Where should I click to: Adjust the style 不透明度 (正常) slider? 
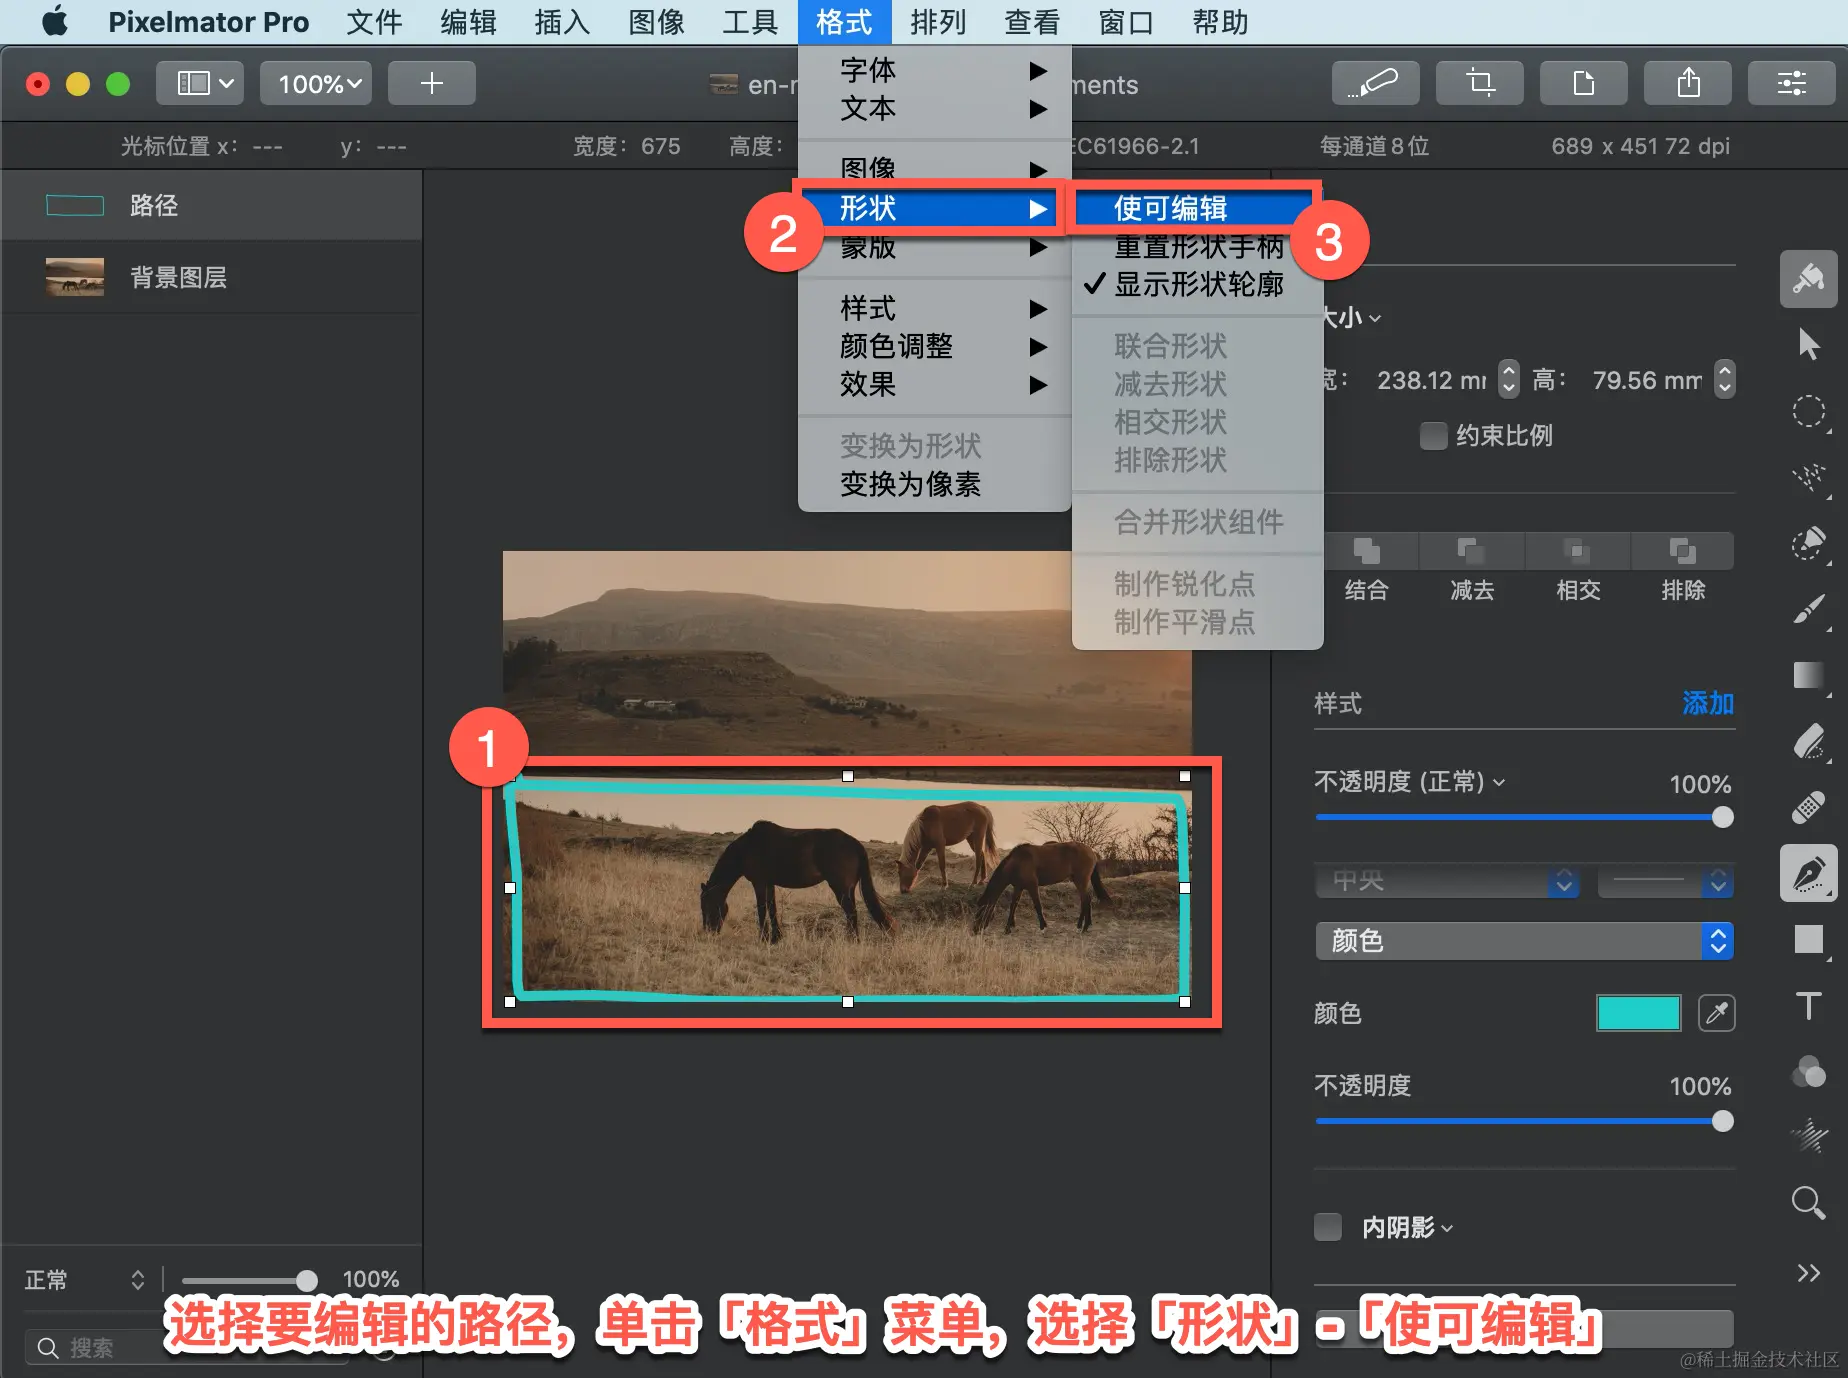pyautogui.click(x=1524, y=818)
